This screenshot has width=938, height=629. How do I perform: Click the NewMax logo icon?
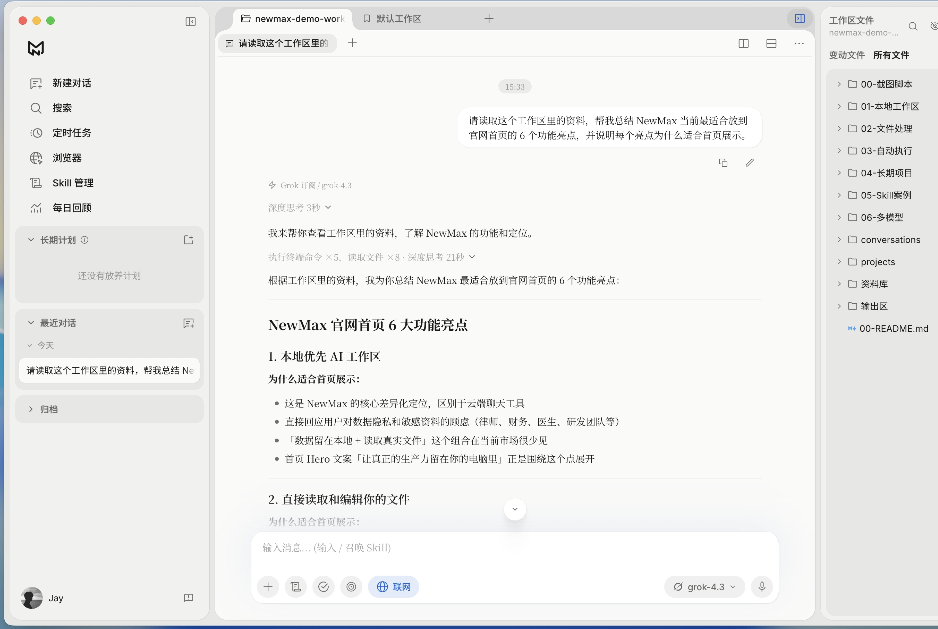36,48
